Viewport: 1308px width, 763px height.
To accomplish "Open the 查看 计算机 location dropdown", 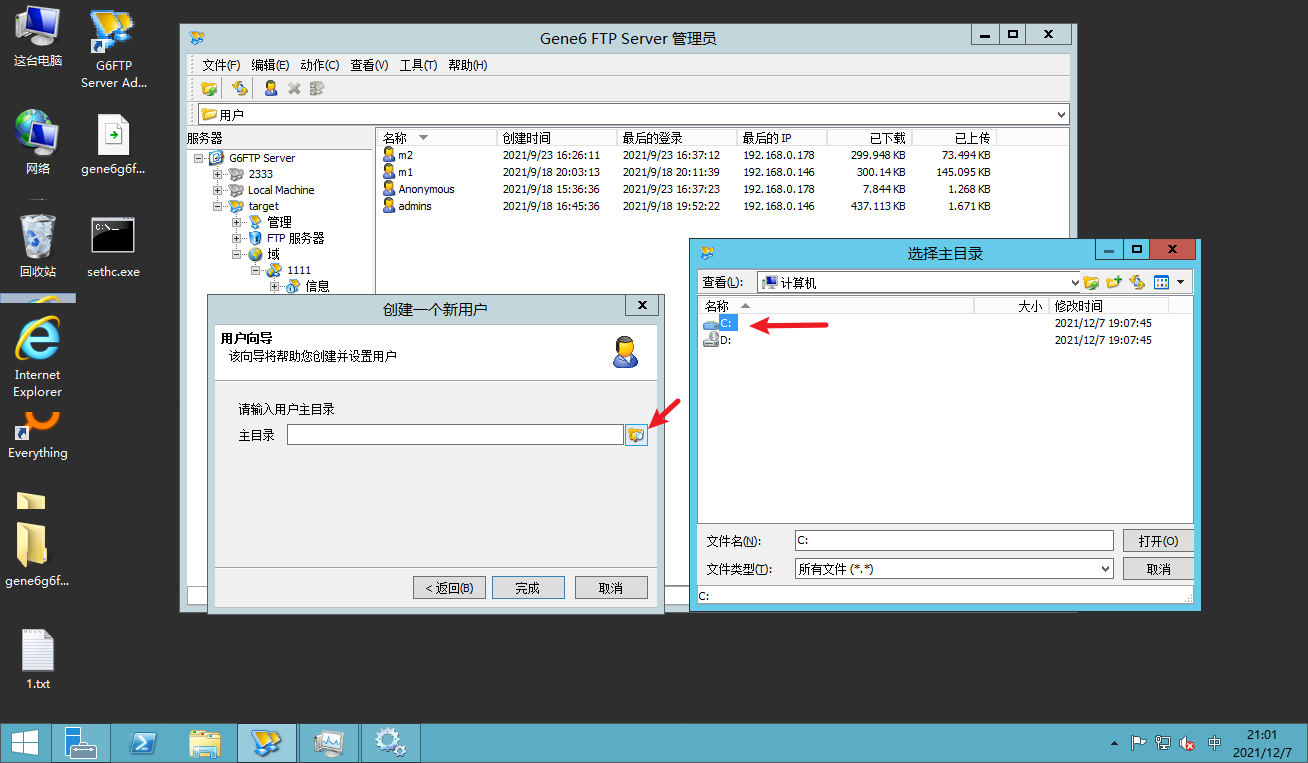I will click(1076, 283).
